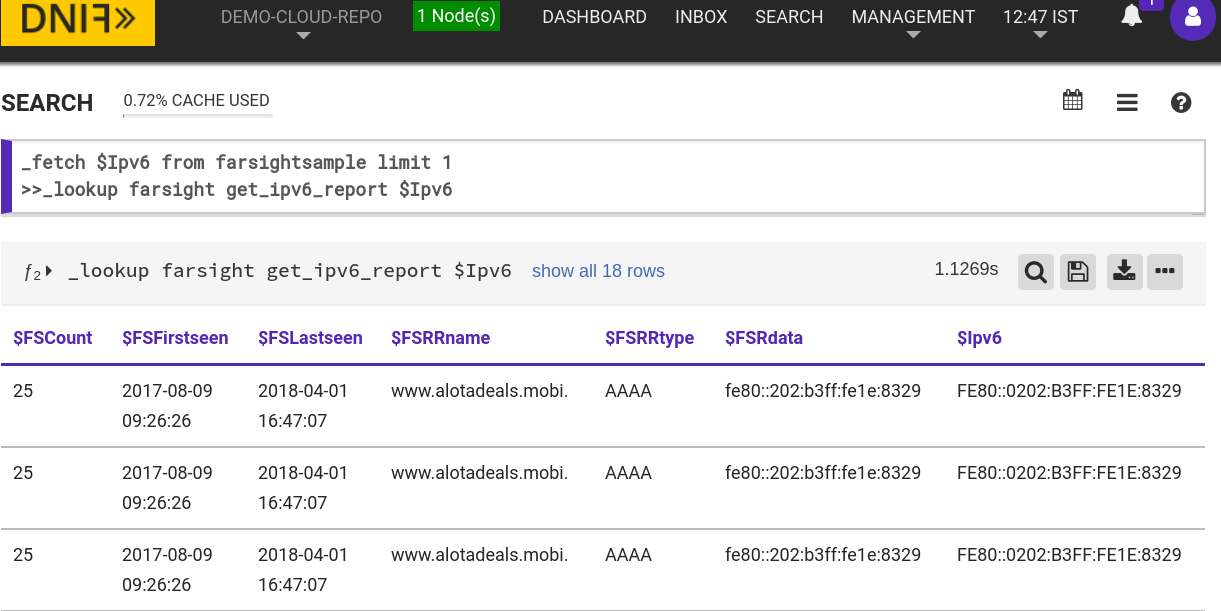This screenshot has width=1221, height=611.
Task: Switch to the DASHBOARD view
Action: 594,17
